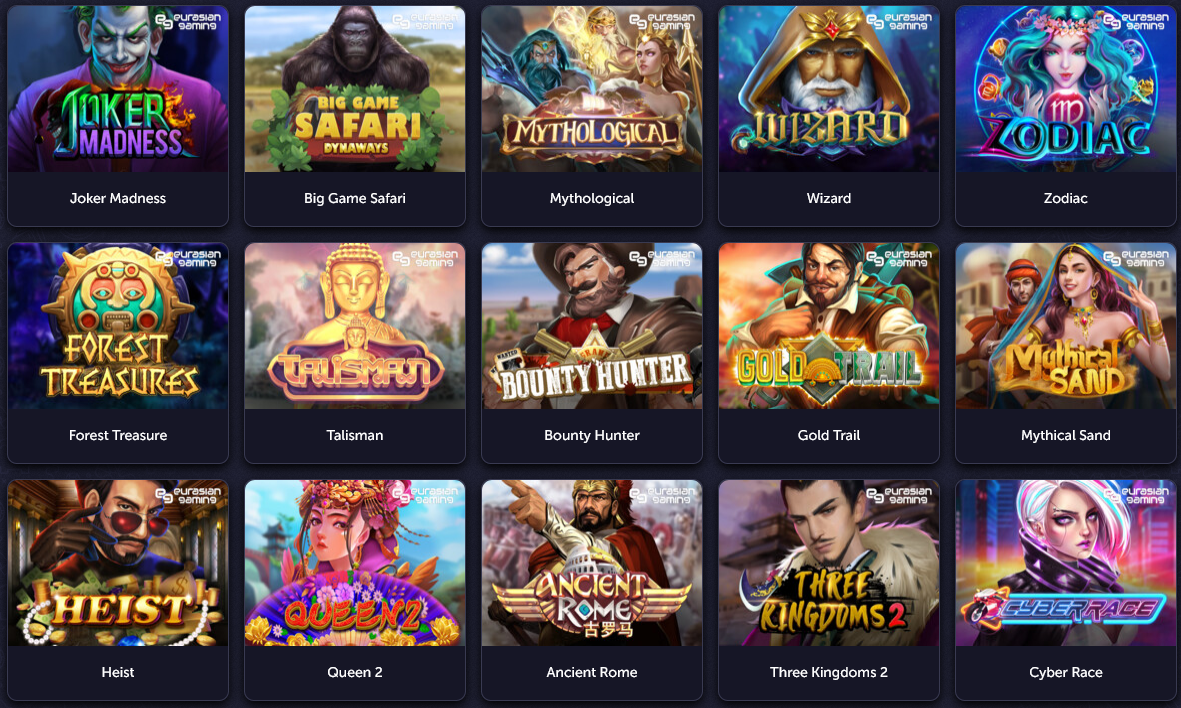
Task: Click the "Talisman" title label
Action: click(355, 435)
